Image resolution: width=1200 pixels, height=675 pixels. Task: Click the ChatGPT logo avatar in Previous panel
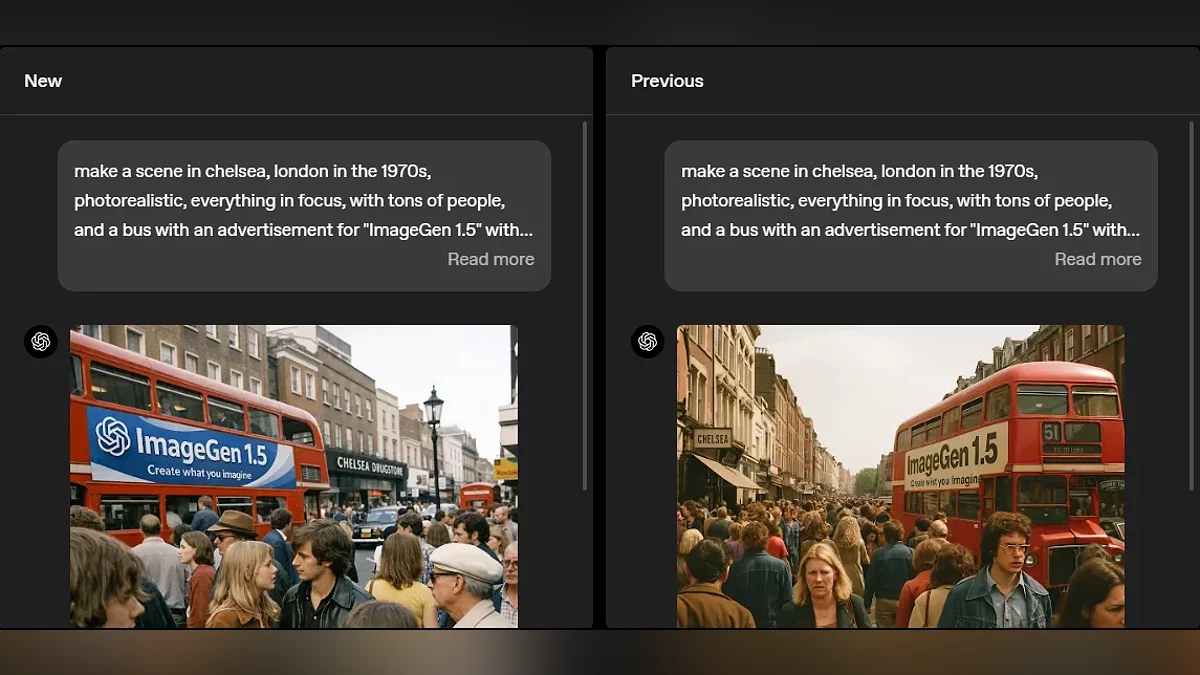pyautogui.click(x=647, y=342)
